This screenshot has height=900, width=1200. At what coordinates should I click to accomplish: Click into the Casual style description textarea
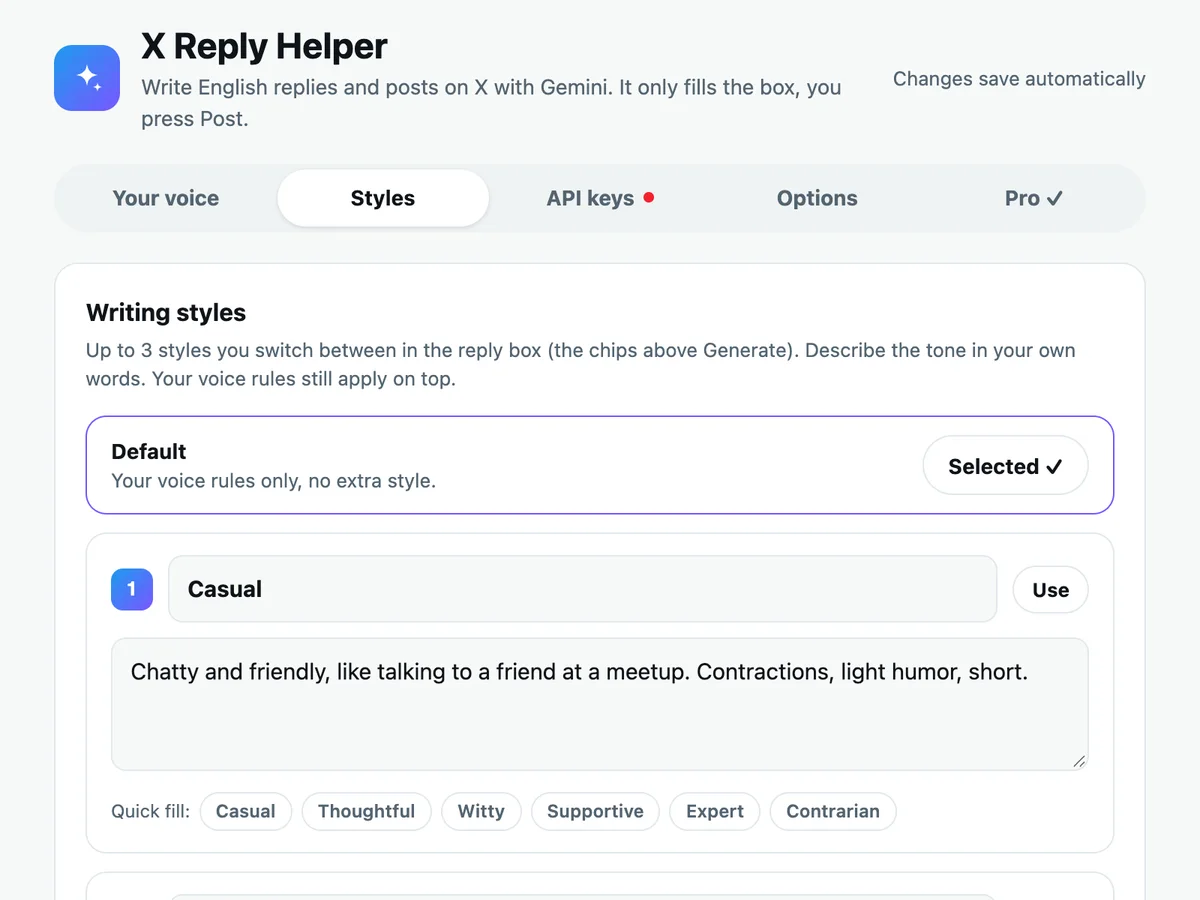[x=599, y=704]
